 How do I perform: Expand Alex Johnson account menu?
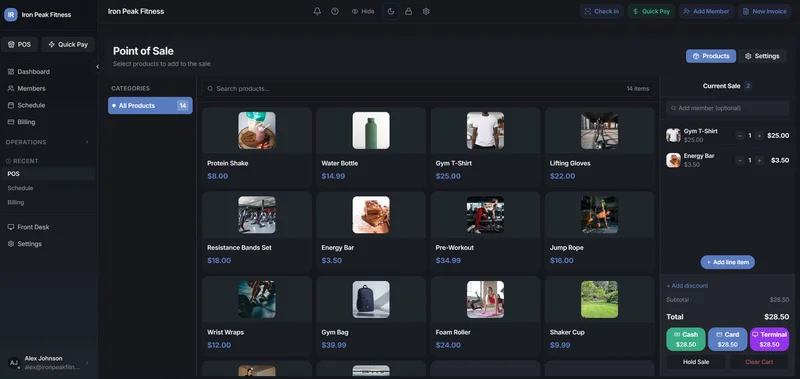pos(48,363)
